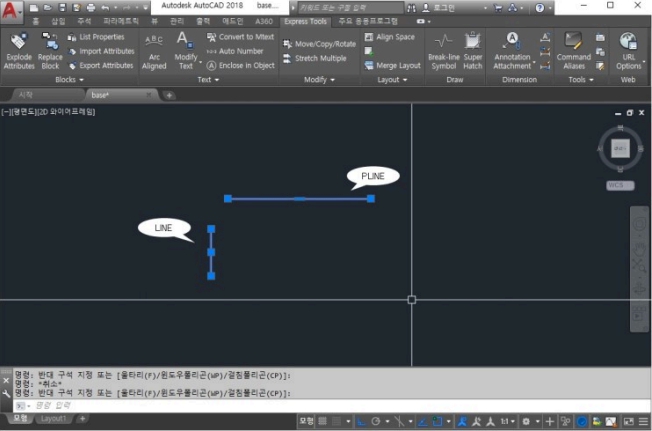Viewport: 652px width, 431px height.
Task: Open the status bar customization menu icon
Action: 643,421
